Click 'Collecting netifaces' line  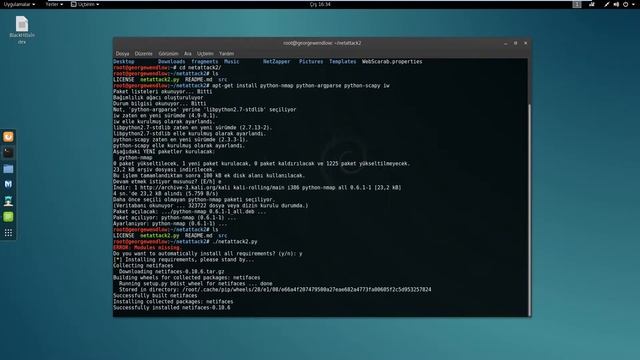tap(143, 265)
